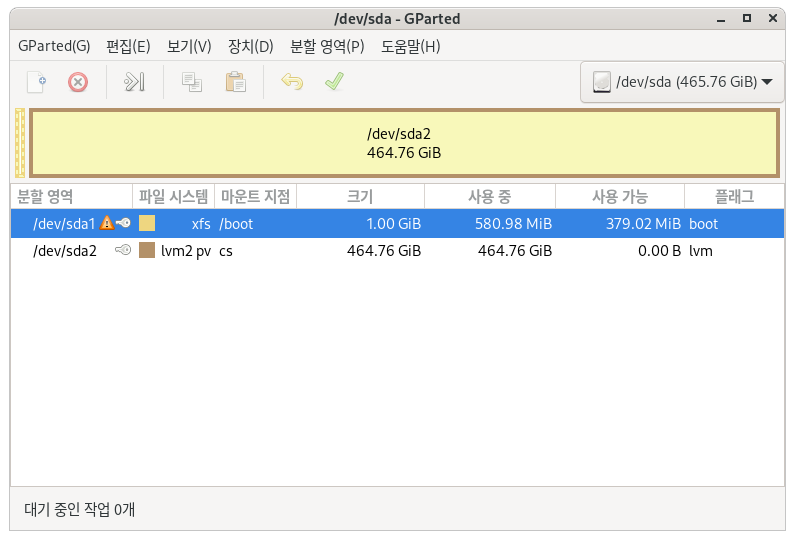This screenshot has width=795, height=540.
Task: Click the 마운트 지점 column header
Action: 256,196
